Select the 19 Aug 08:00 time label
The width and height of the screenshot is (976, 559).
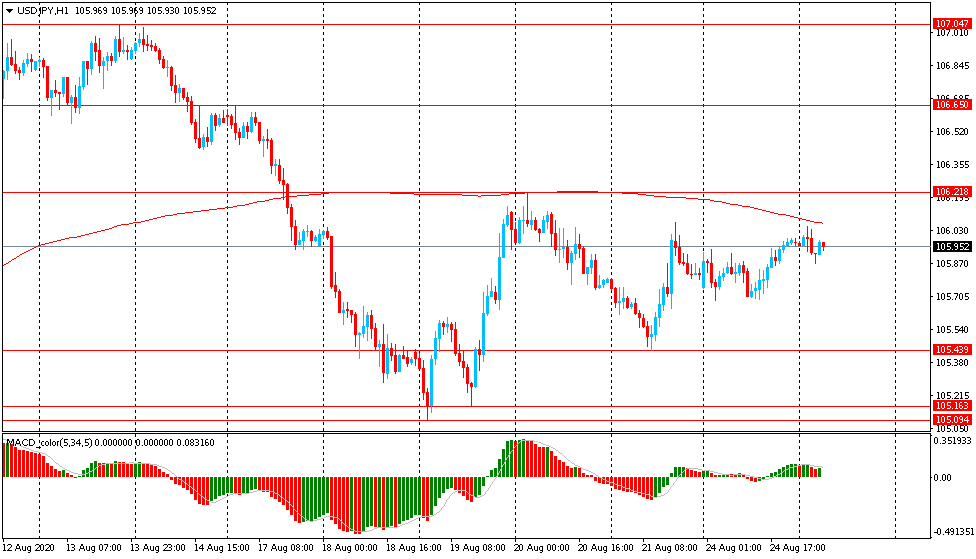click(x=478, y=548)
